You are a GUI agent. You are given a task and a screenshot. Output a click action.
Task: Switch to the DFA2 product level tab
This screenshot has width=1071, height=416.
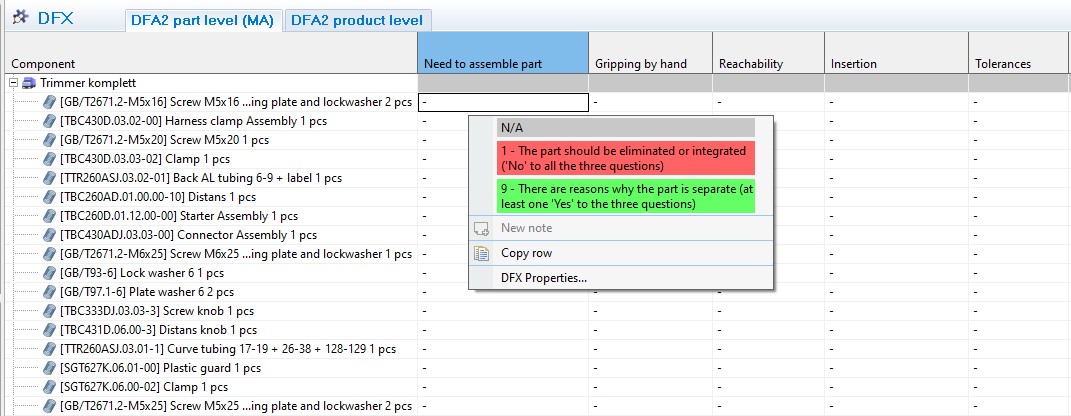(x=358, y=20)
